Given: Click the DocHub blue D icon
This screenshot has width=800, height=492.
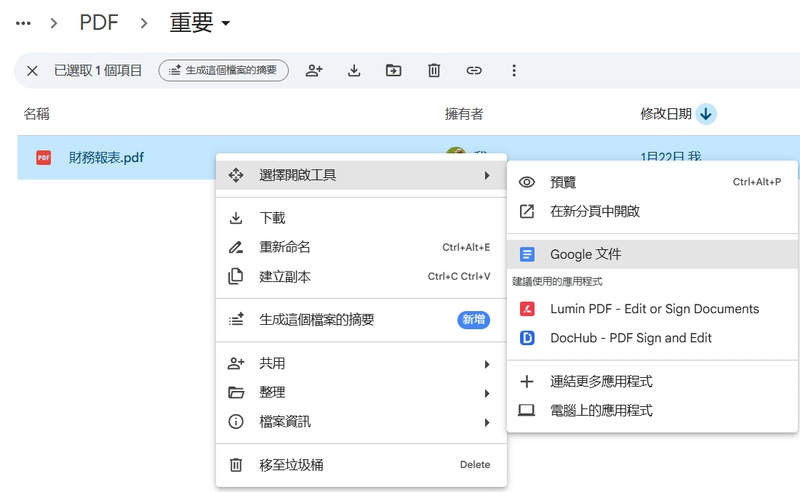Looking at the screenshot, I should [527, 338].
